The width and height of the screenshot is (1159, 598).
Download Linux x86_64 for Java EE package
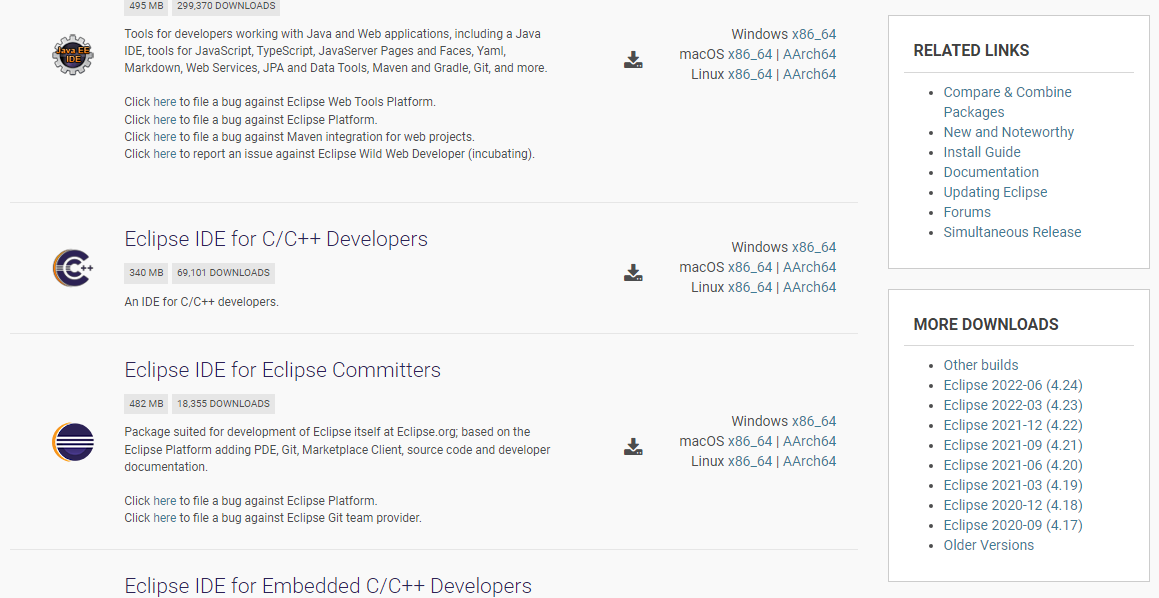(x=750, y=74)
